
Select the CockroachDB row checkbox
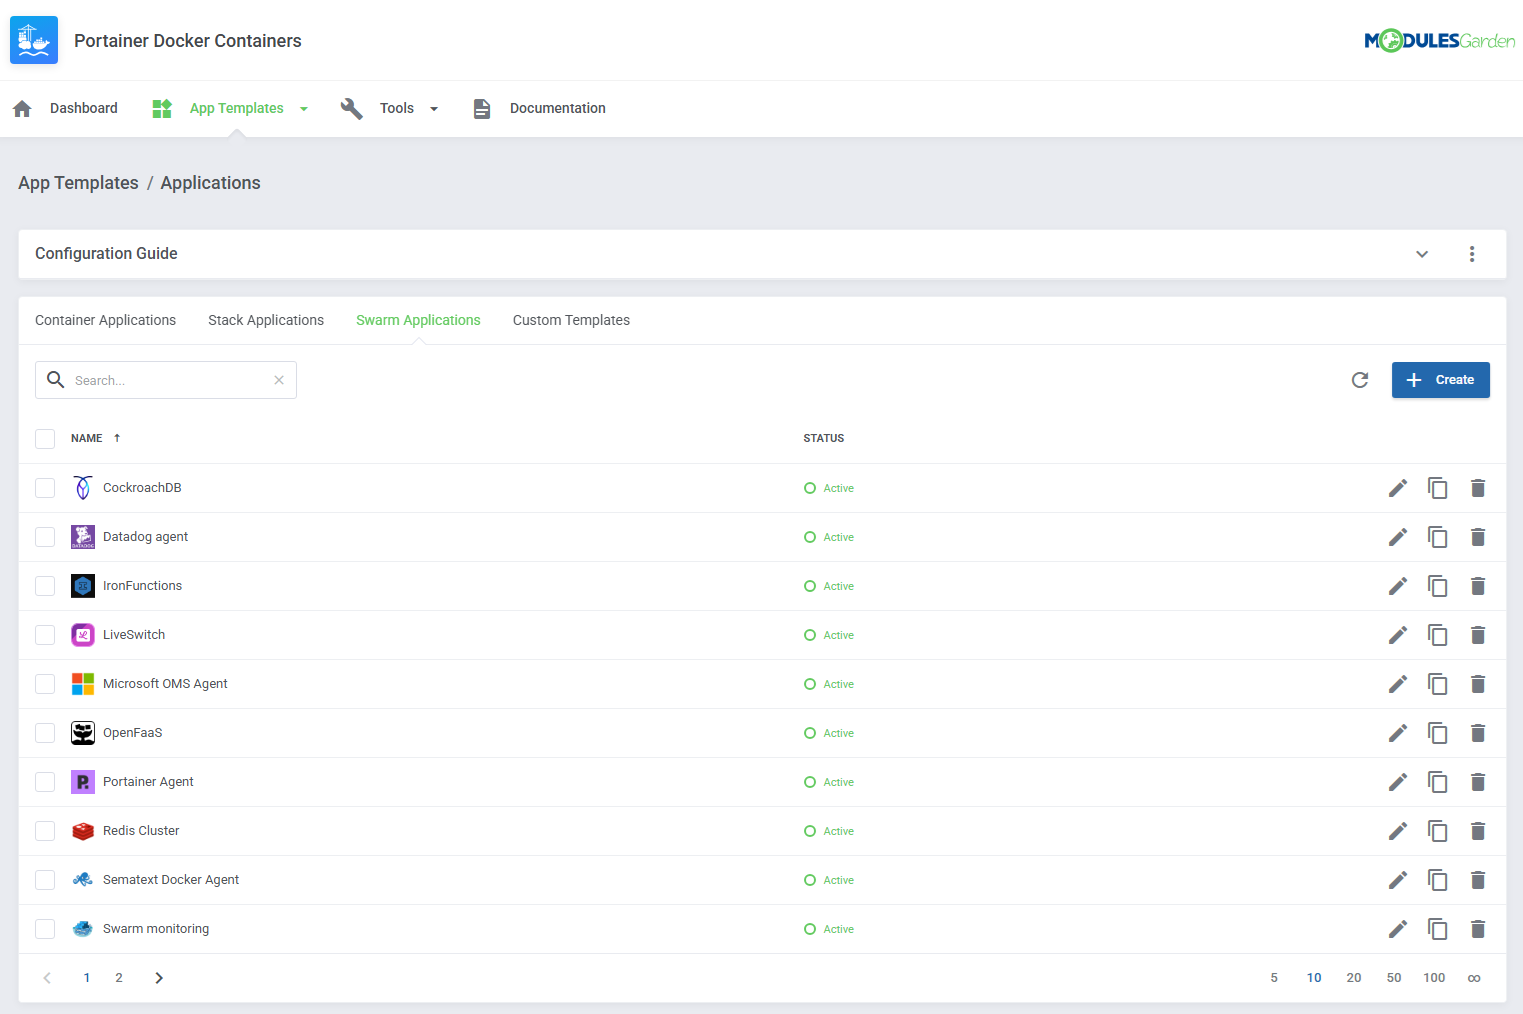[x=44, y=487]
